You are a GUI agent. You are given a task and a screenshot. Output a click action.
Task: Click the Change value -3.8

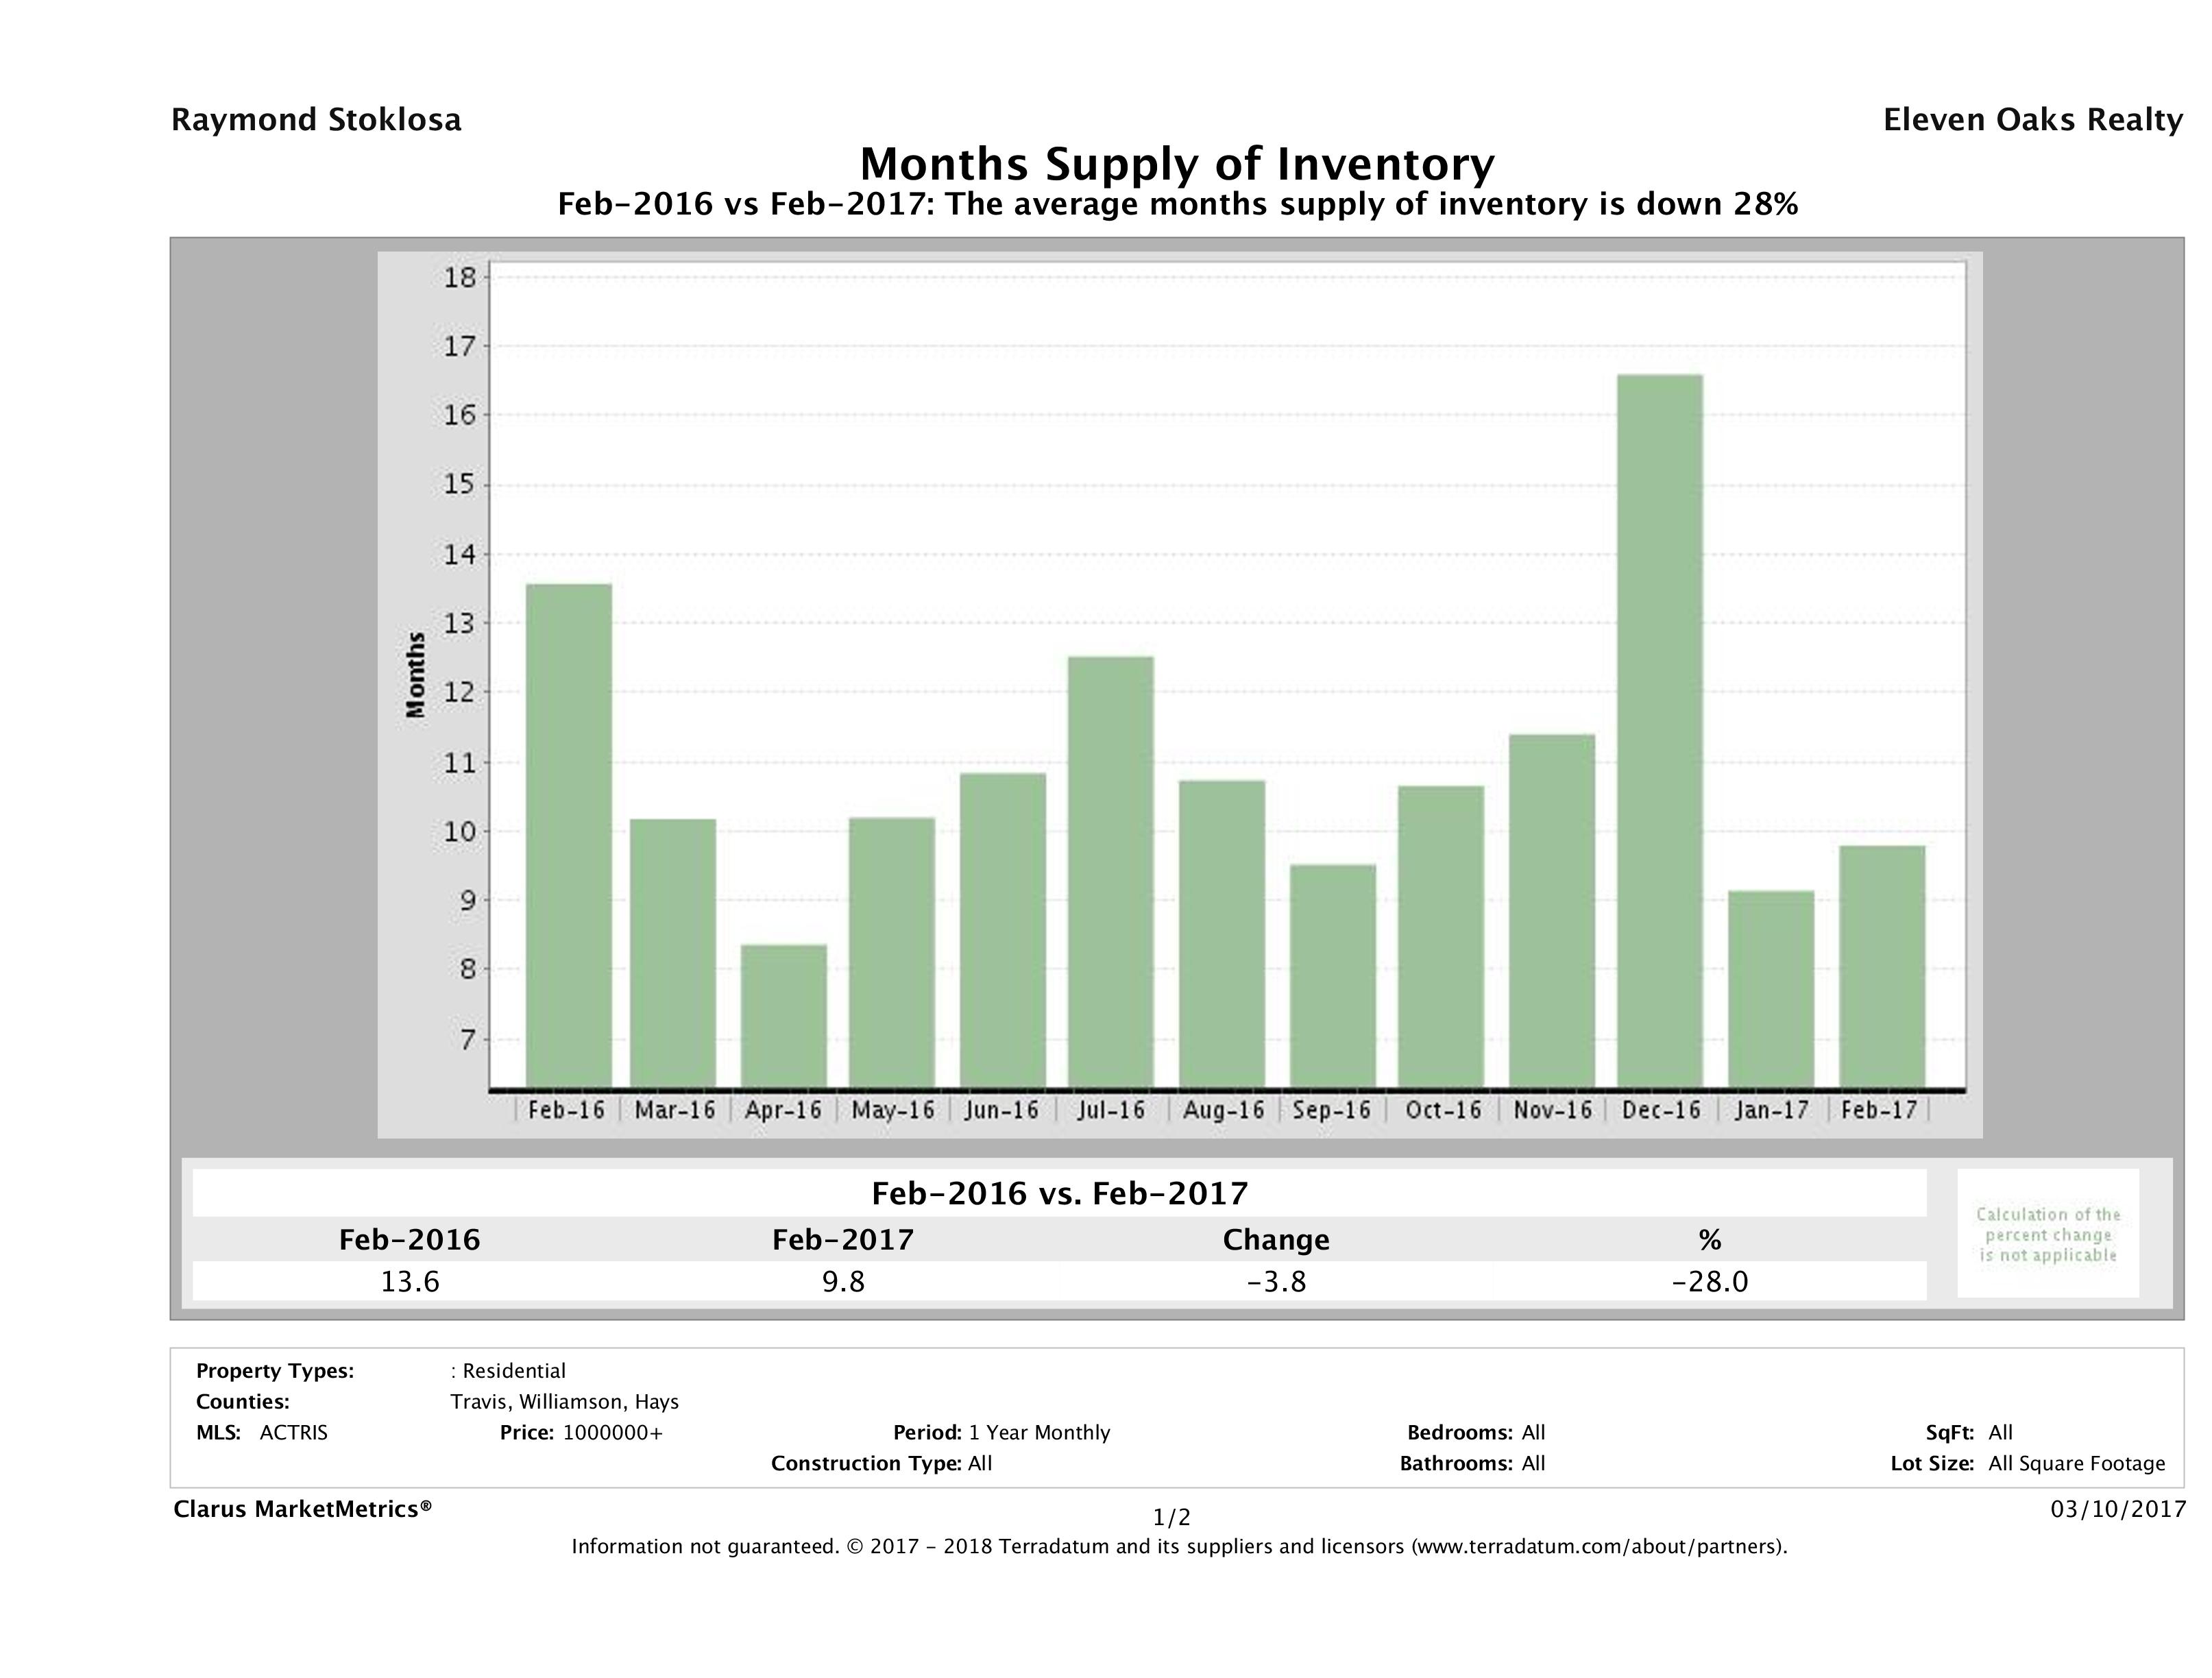click(1276, 1282)
